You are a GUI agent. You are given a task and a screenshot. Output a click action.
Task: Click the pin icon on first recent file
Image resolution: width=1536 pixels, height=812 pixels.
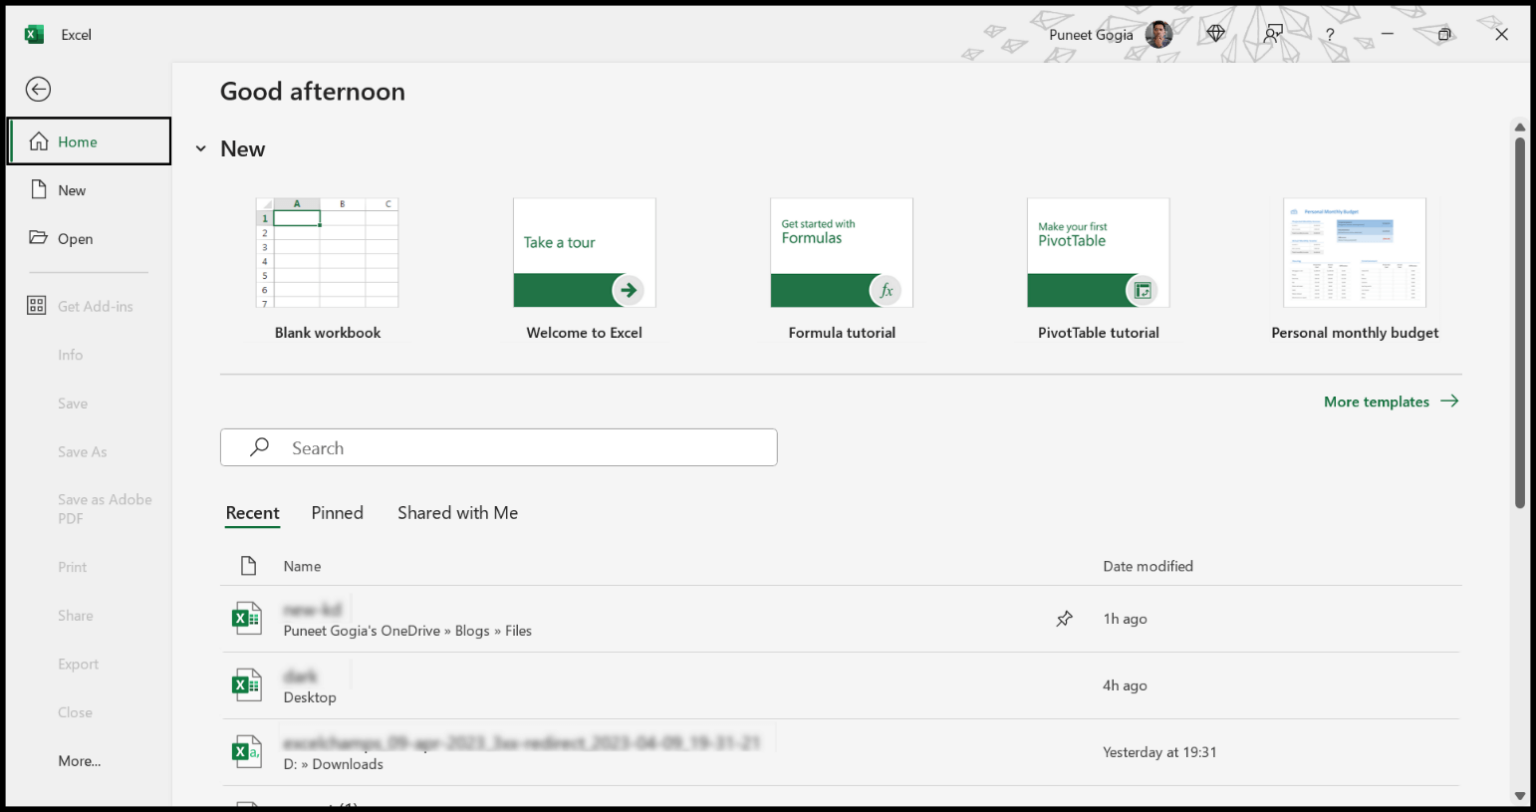(1064, 619)
